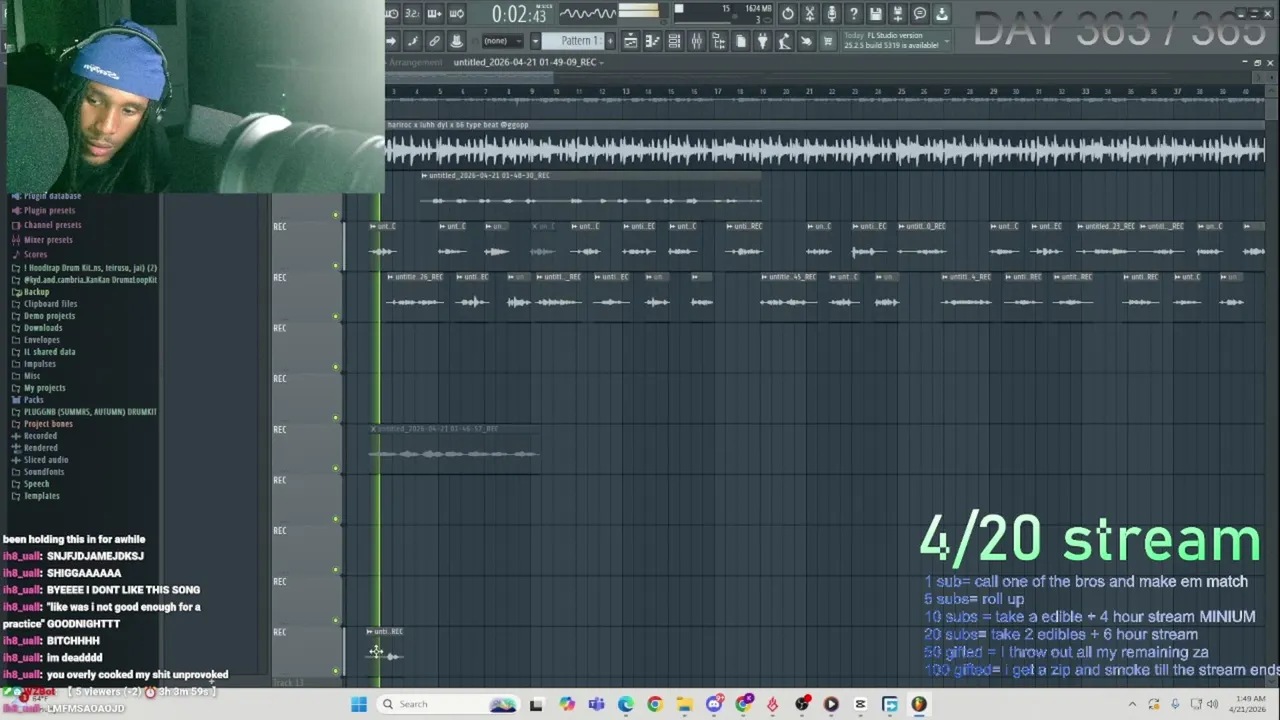Click bar 9 on the timeline ruler
Viewport: 1280px width, 720px height.
pos(531,92)
